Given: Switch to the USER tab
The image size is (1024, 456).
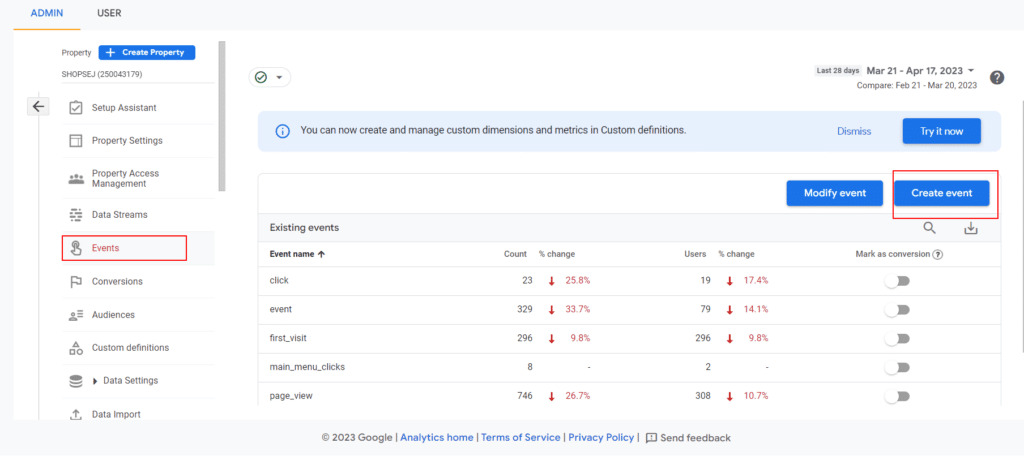Looking at the screenshot, I should tap(110, 13).
